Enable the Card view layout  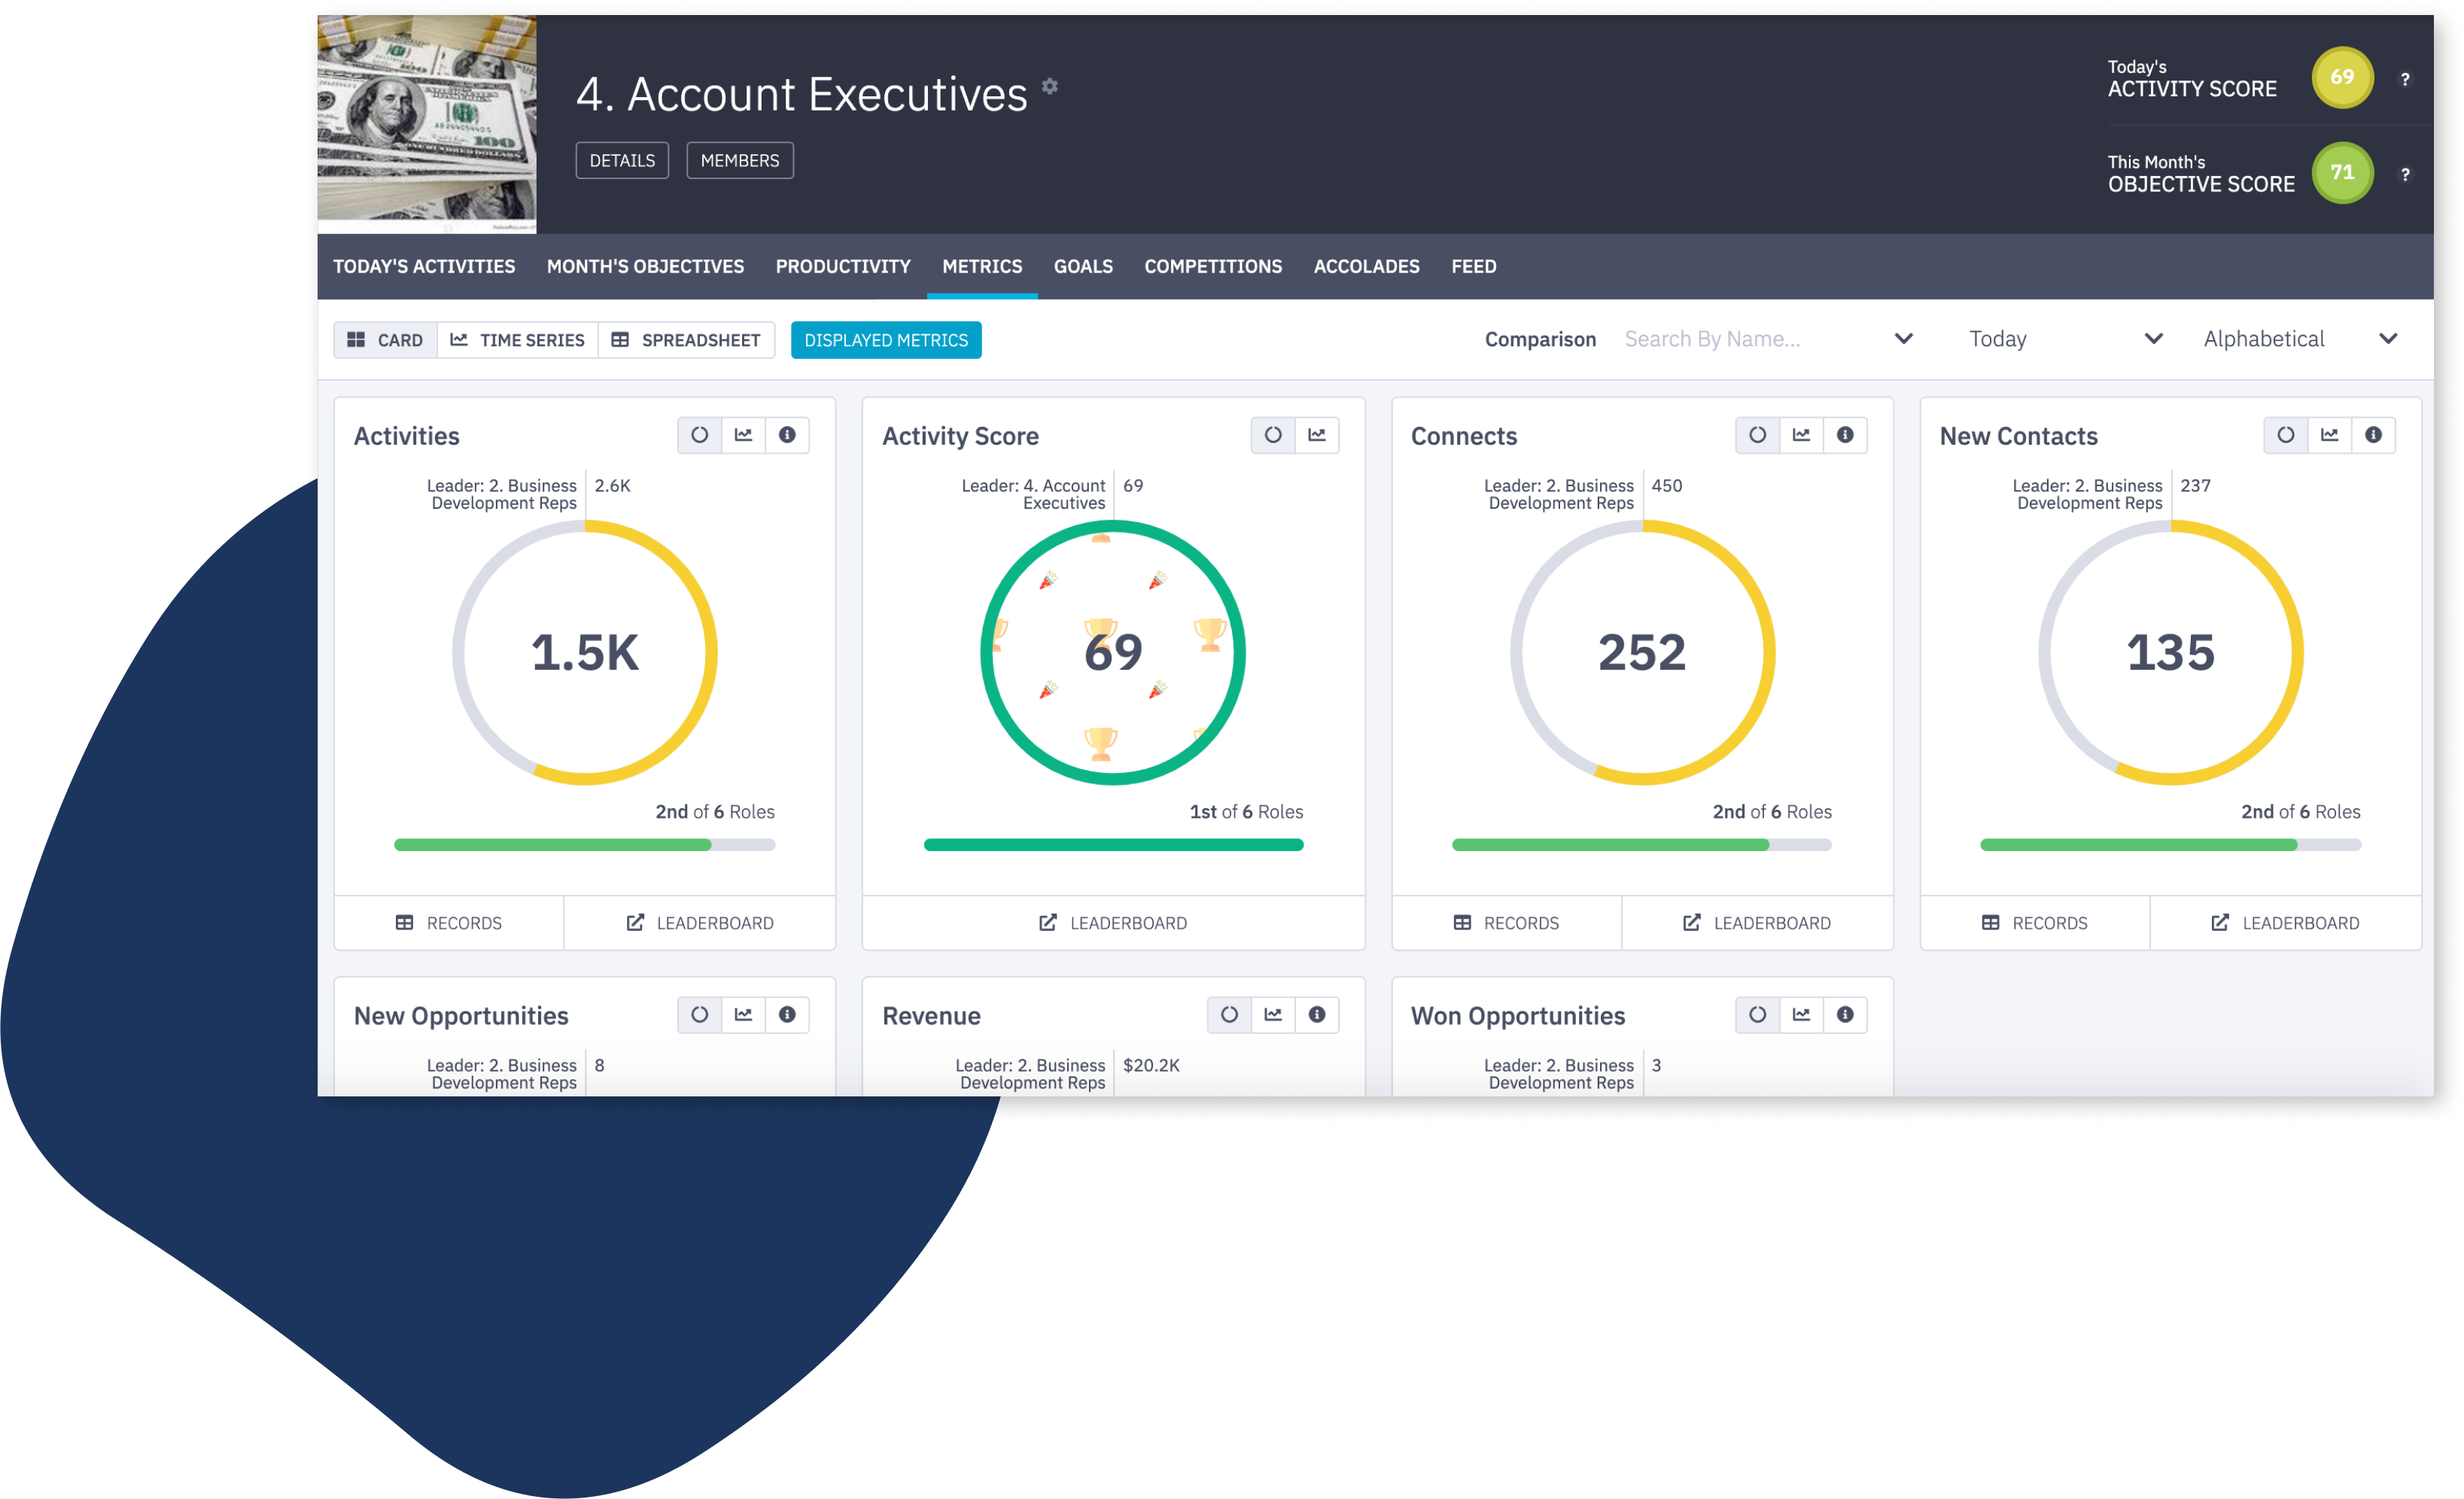[385, 339]
